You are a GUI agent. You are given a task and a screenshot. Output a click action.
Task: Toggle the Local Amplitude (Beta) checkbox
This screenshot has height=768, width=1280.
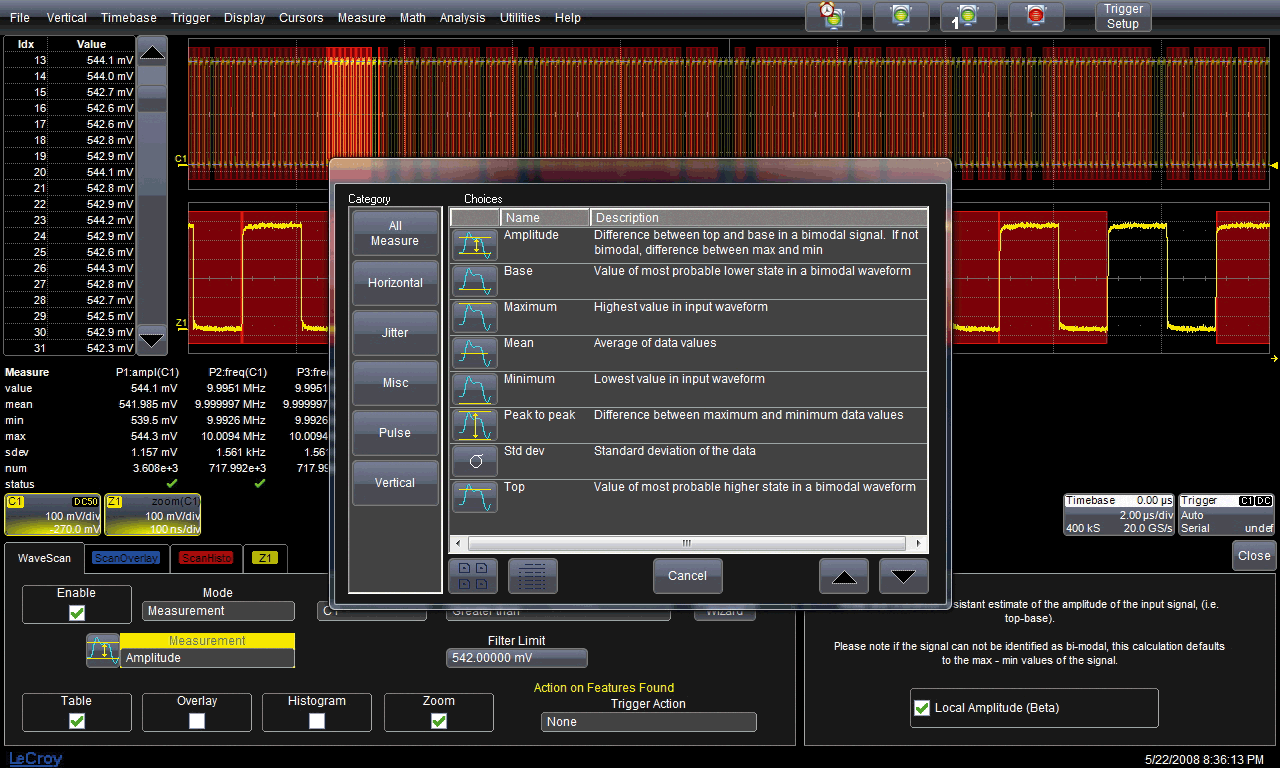click(922, 708)
